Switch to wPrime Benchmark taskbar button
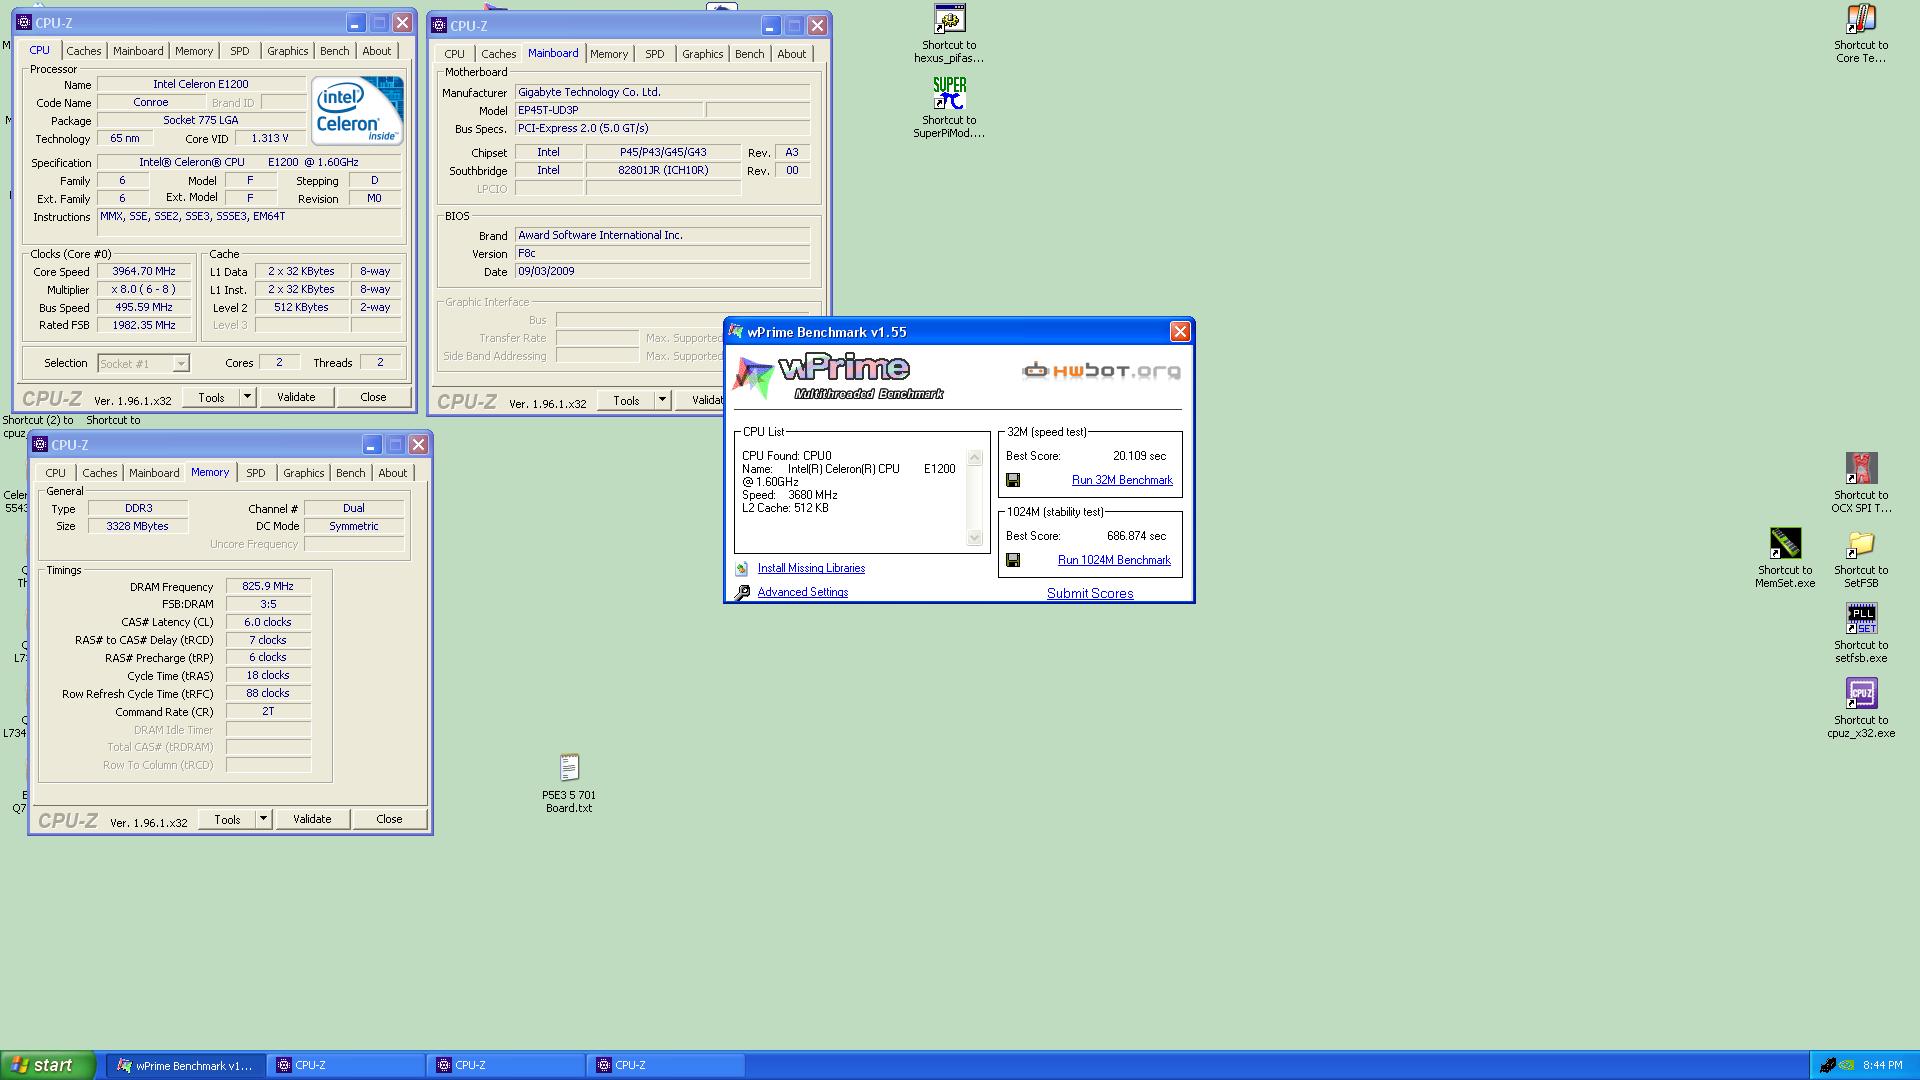 (186, 1066)
